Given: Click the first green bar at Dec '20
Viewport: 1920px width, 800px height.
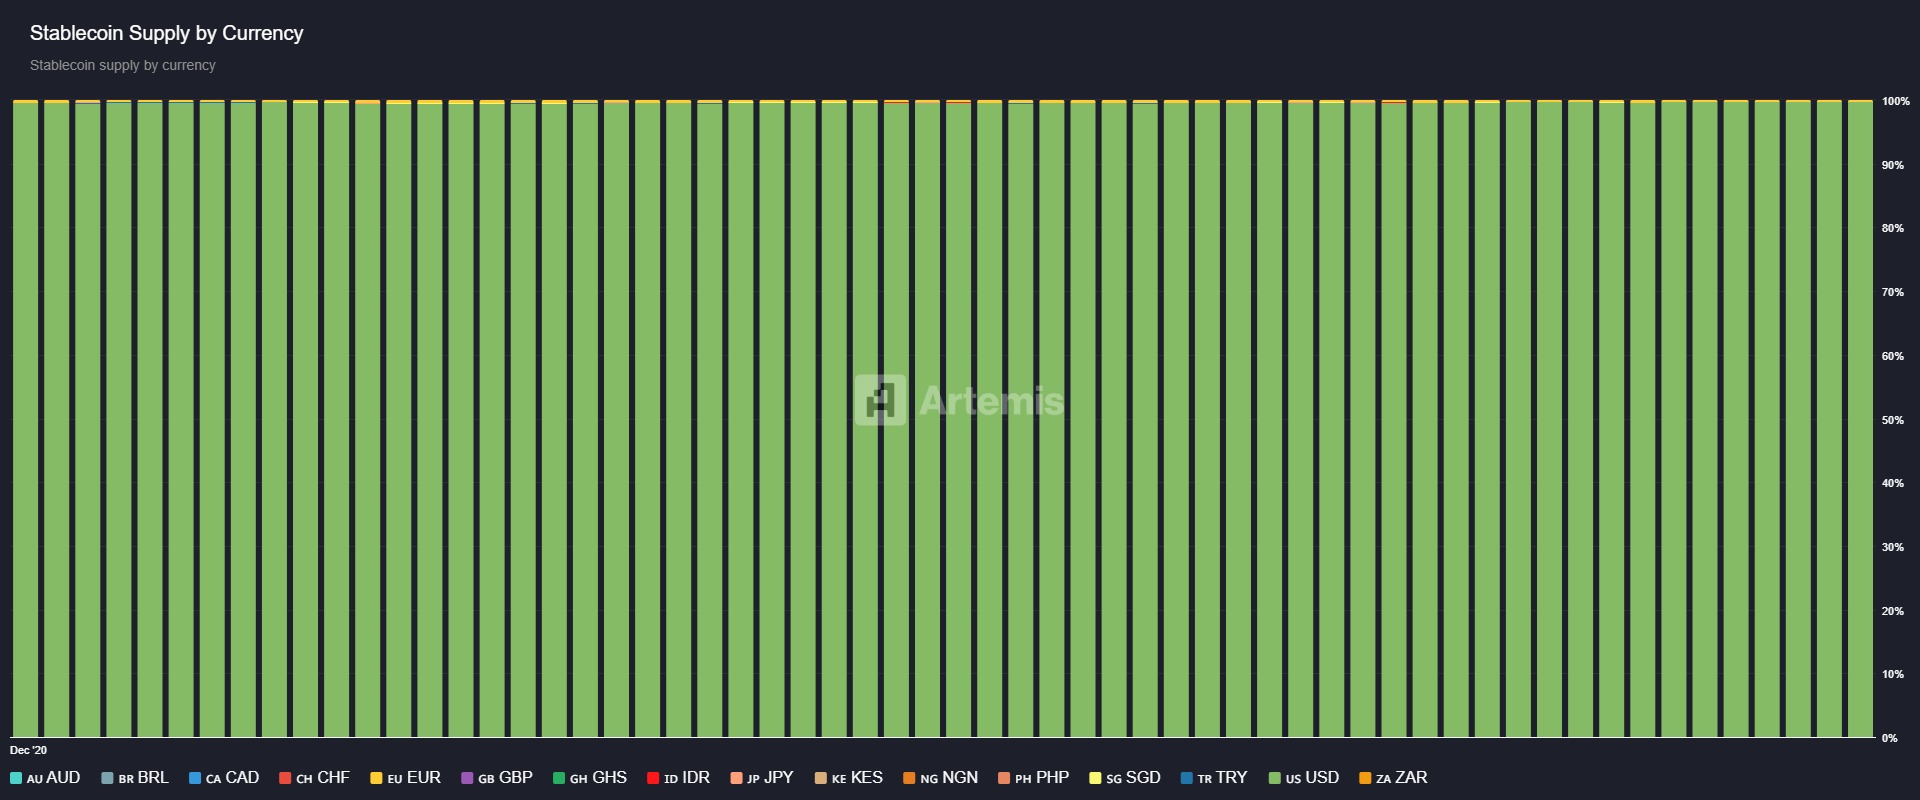Looking at the screenshot, I should coord(25,420).
